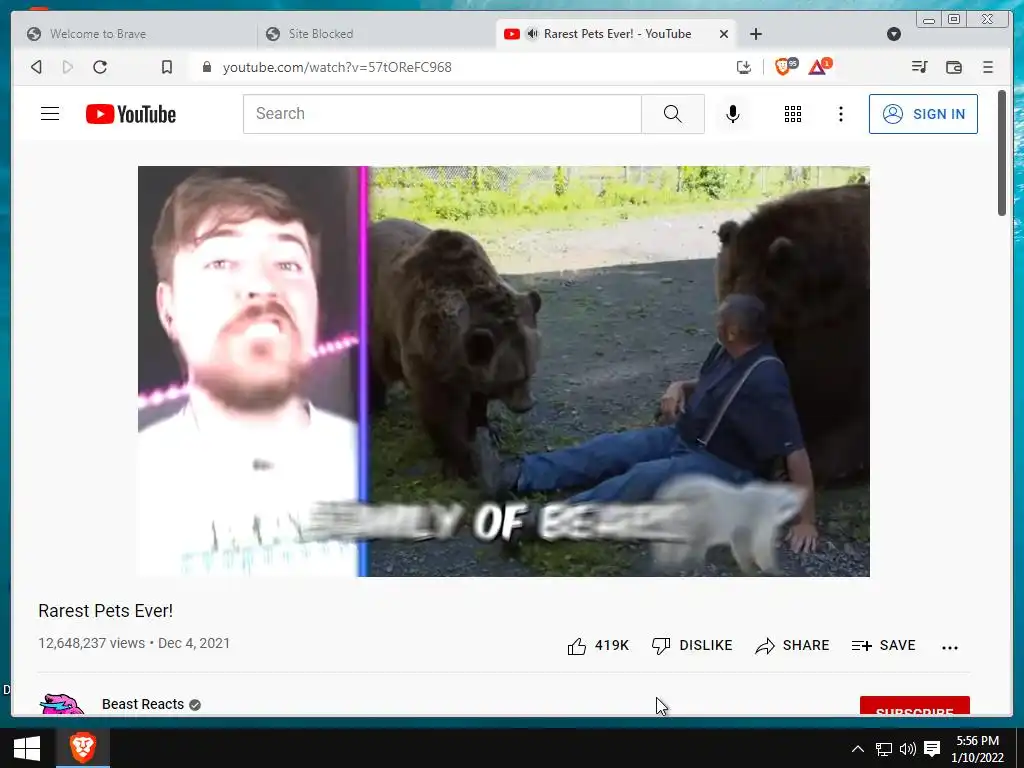The width and height of the screenshot is (1024, 768).
Task: Click the Brave icon in the taskbar
Action: (x=82, y=748)
